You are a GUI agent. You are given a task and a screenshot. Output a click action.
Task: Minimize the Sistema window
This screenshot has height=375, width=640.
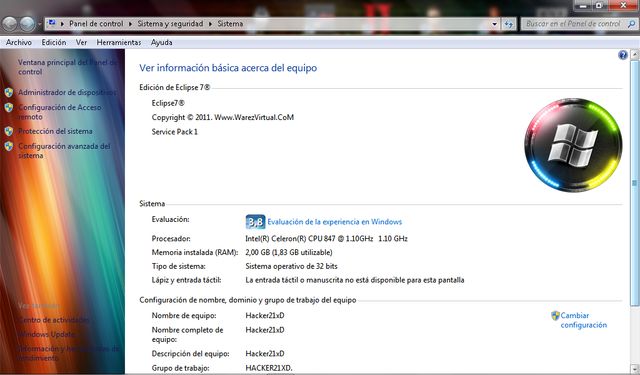pos(583,5)
